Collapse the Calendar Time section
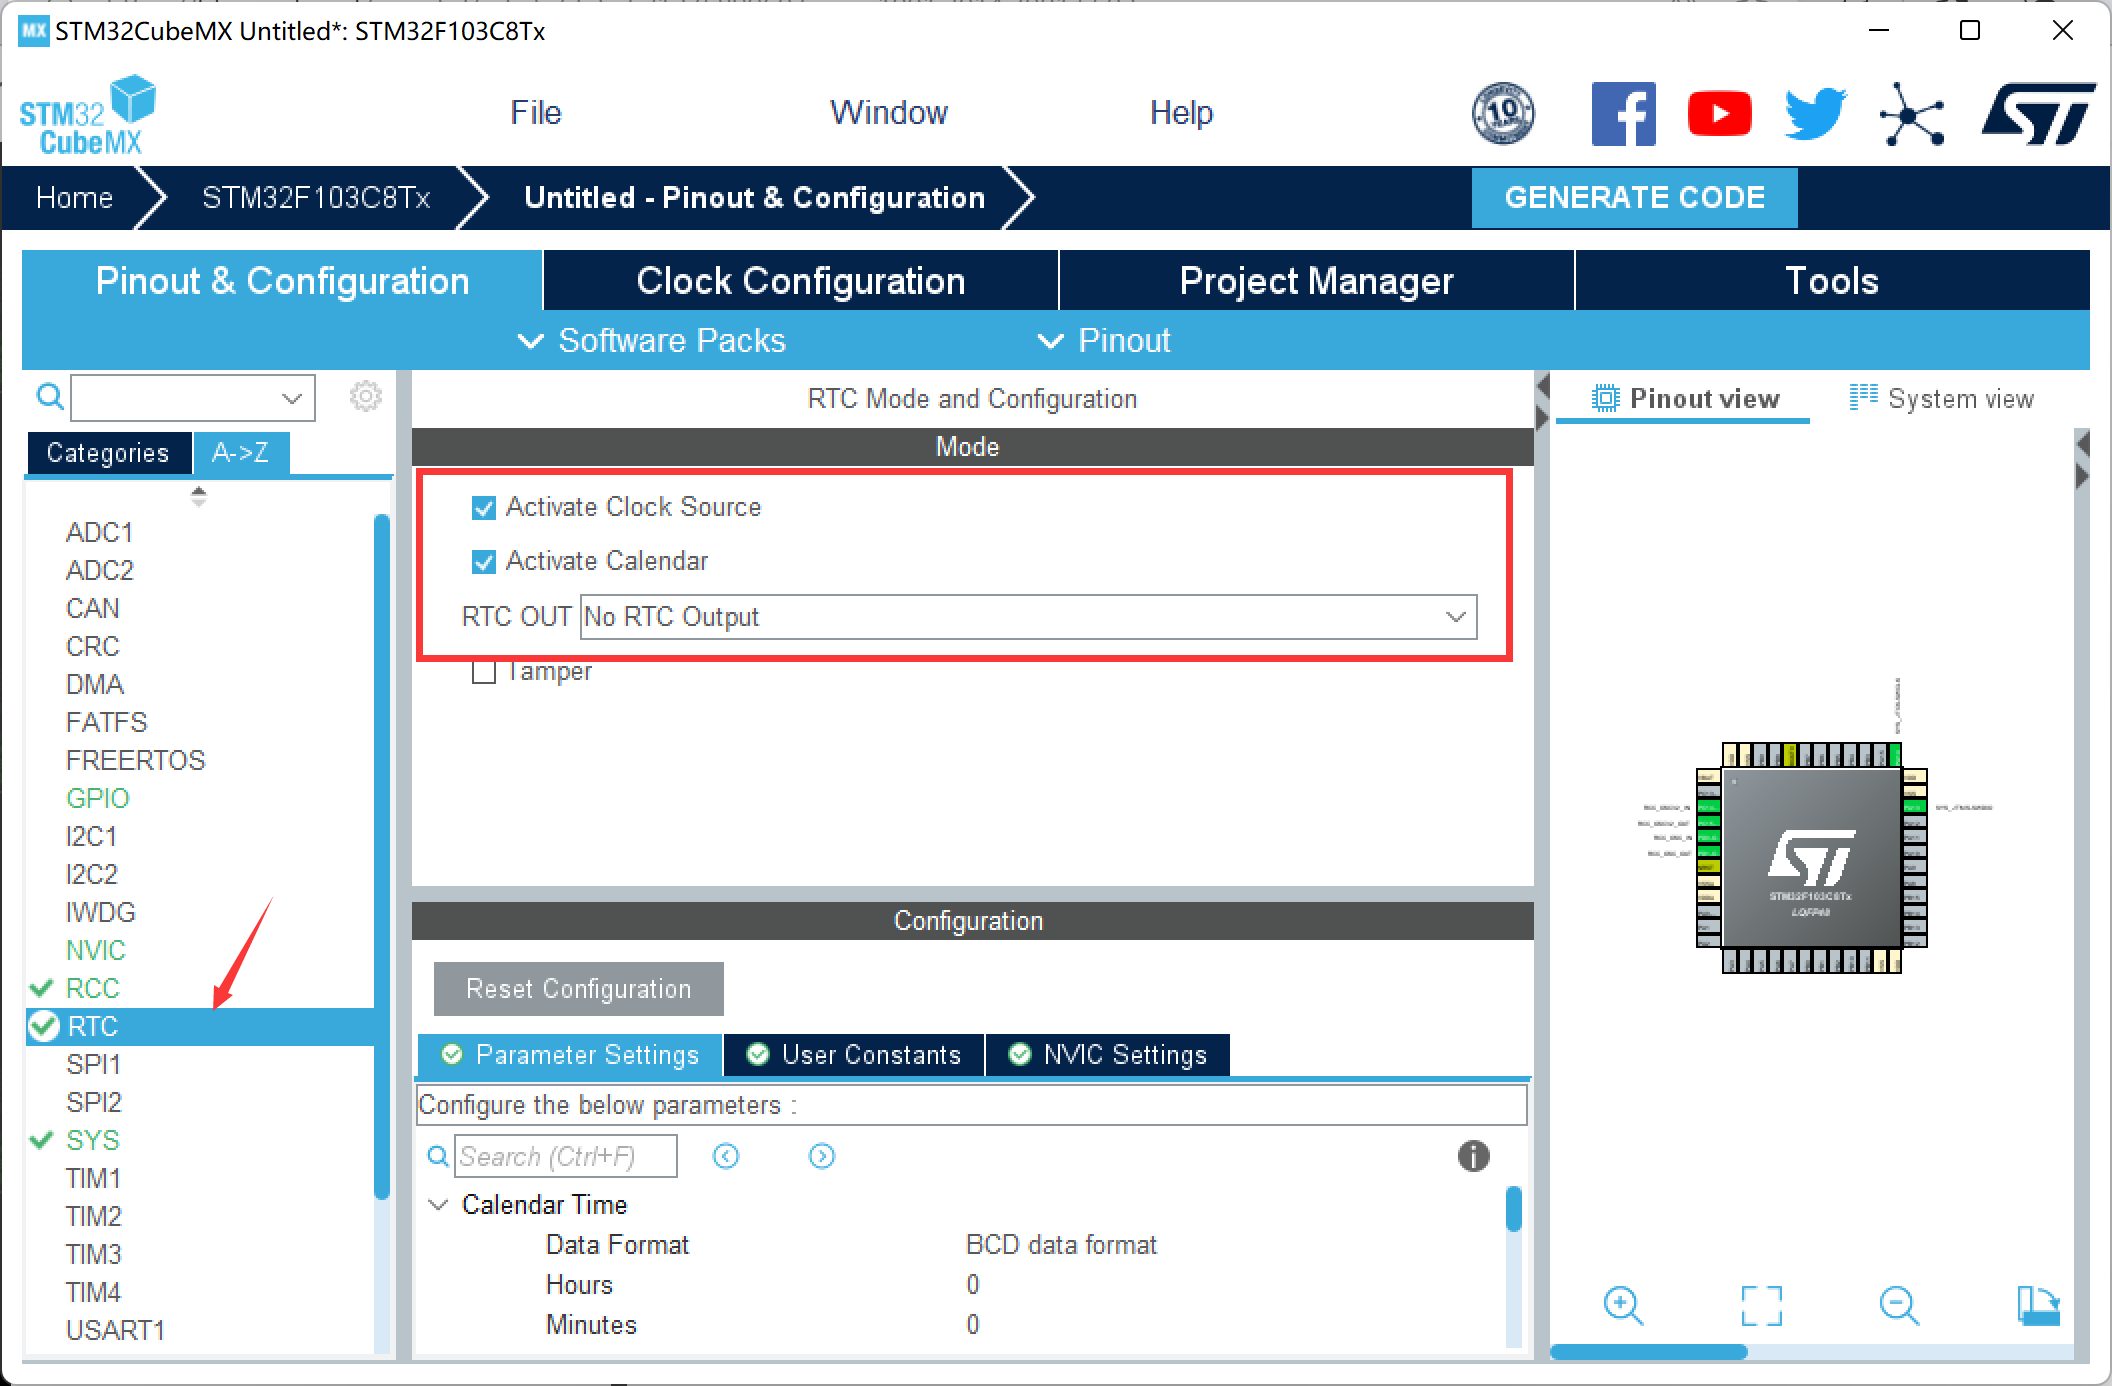The height and width of the screenshot is (1386, 2112). tap(438, 1205)
